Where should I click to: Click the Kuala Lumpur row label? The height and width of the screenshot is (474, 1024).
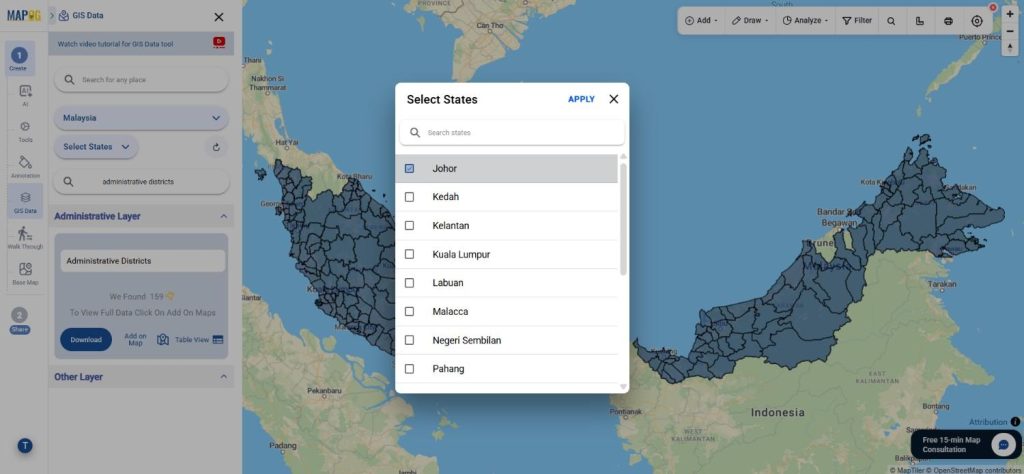click(461, 255)
